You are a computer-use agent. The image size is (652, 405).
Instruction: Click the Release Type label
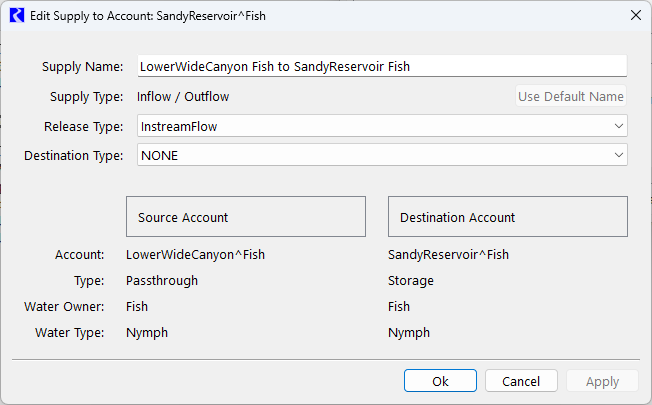click(x=83, y=127)
